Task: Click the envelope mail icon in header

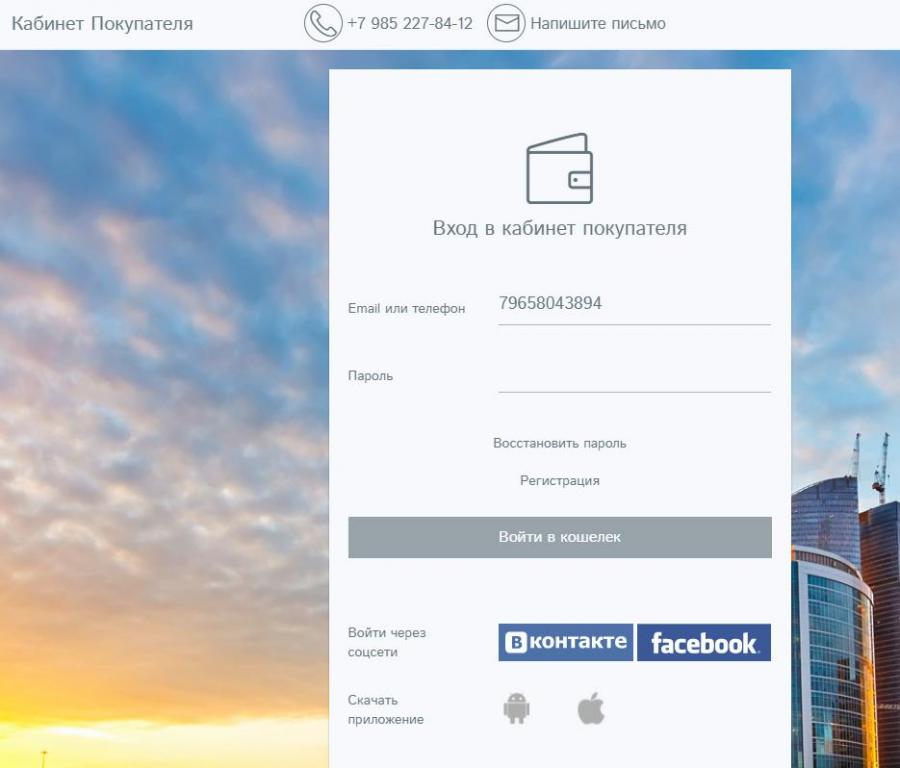Action: pos(506,23)
